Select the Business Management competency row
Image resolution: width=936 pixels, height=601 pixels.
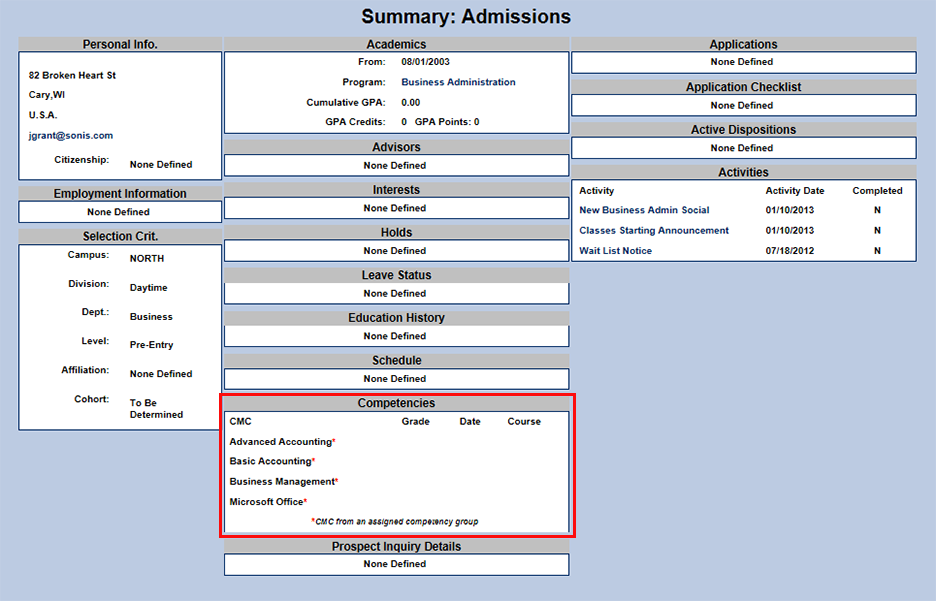coord(396,482)
